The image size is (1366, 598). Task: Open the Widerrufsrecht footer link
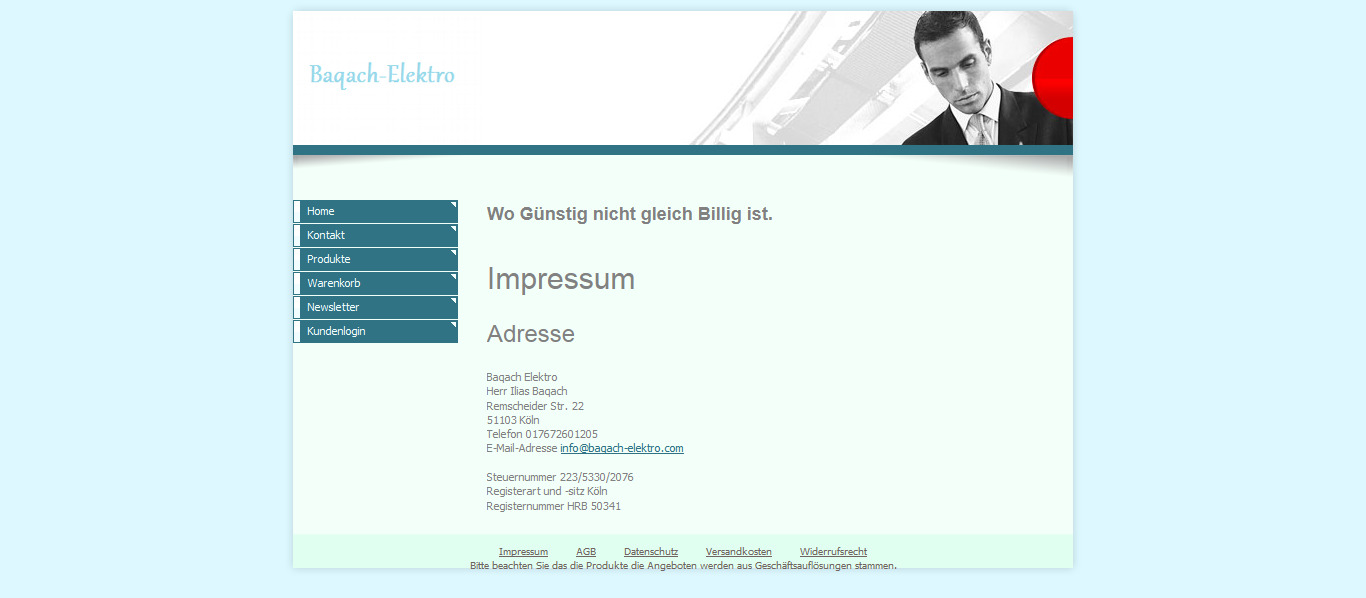pos(833,552)
